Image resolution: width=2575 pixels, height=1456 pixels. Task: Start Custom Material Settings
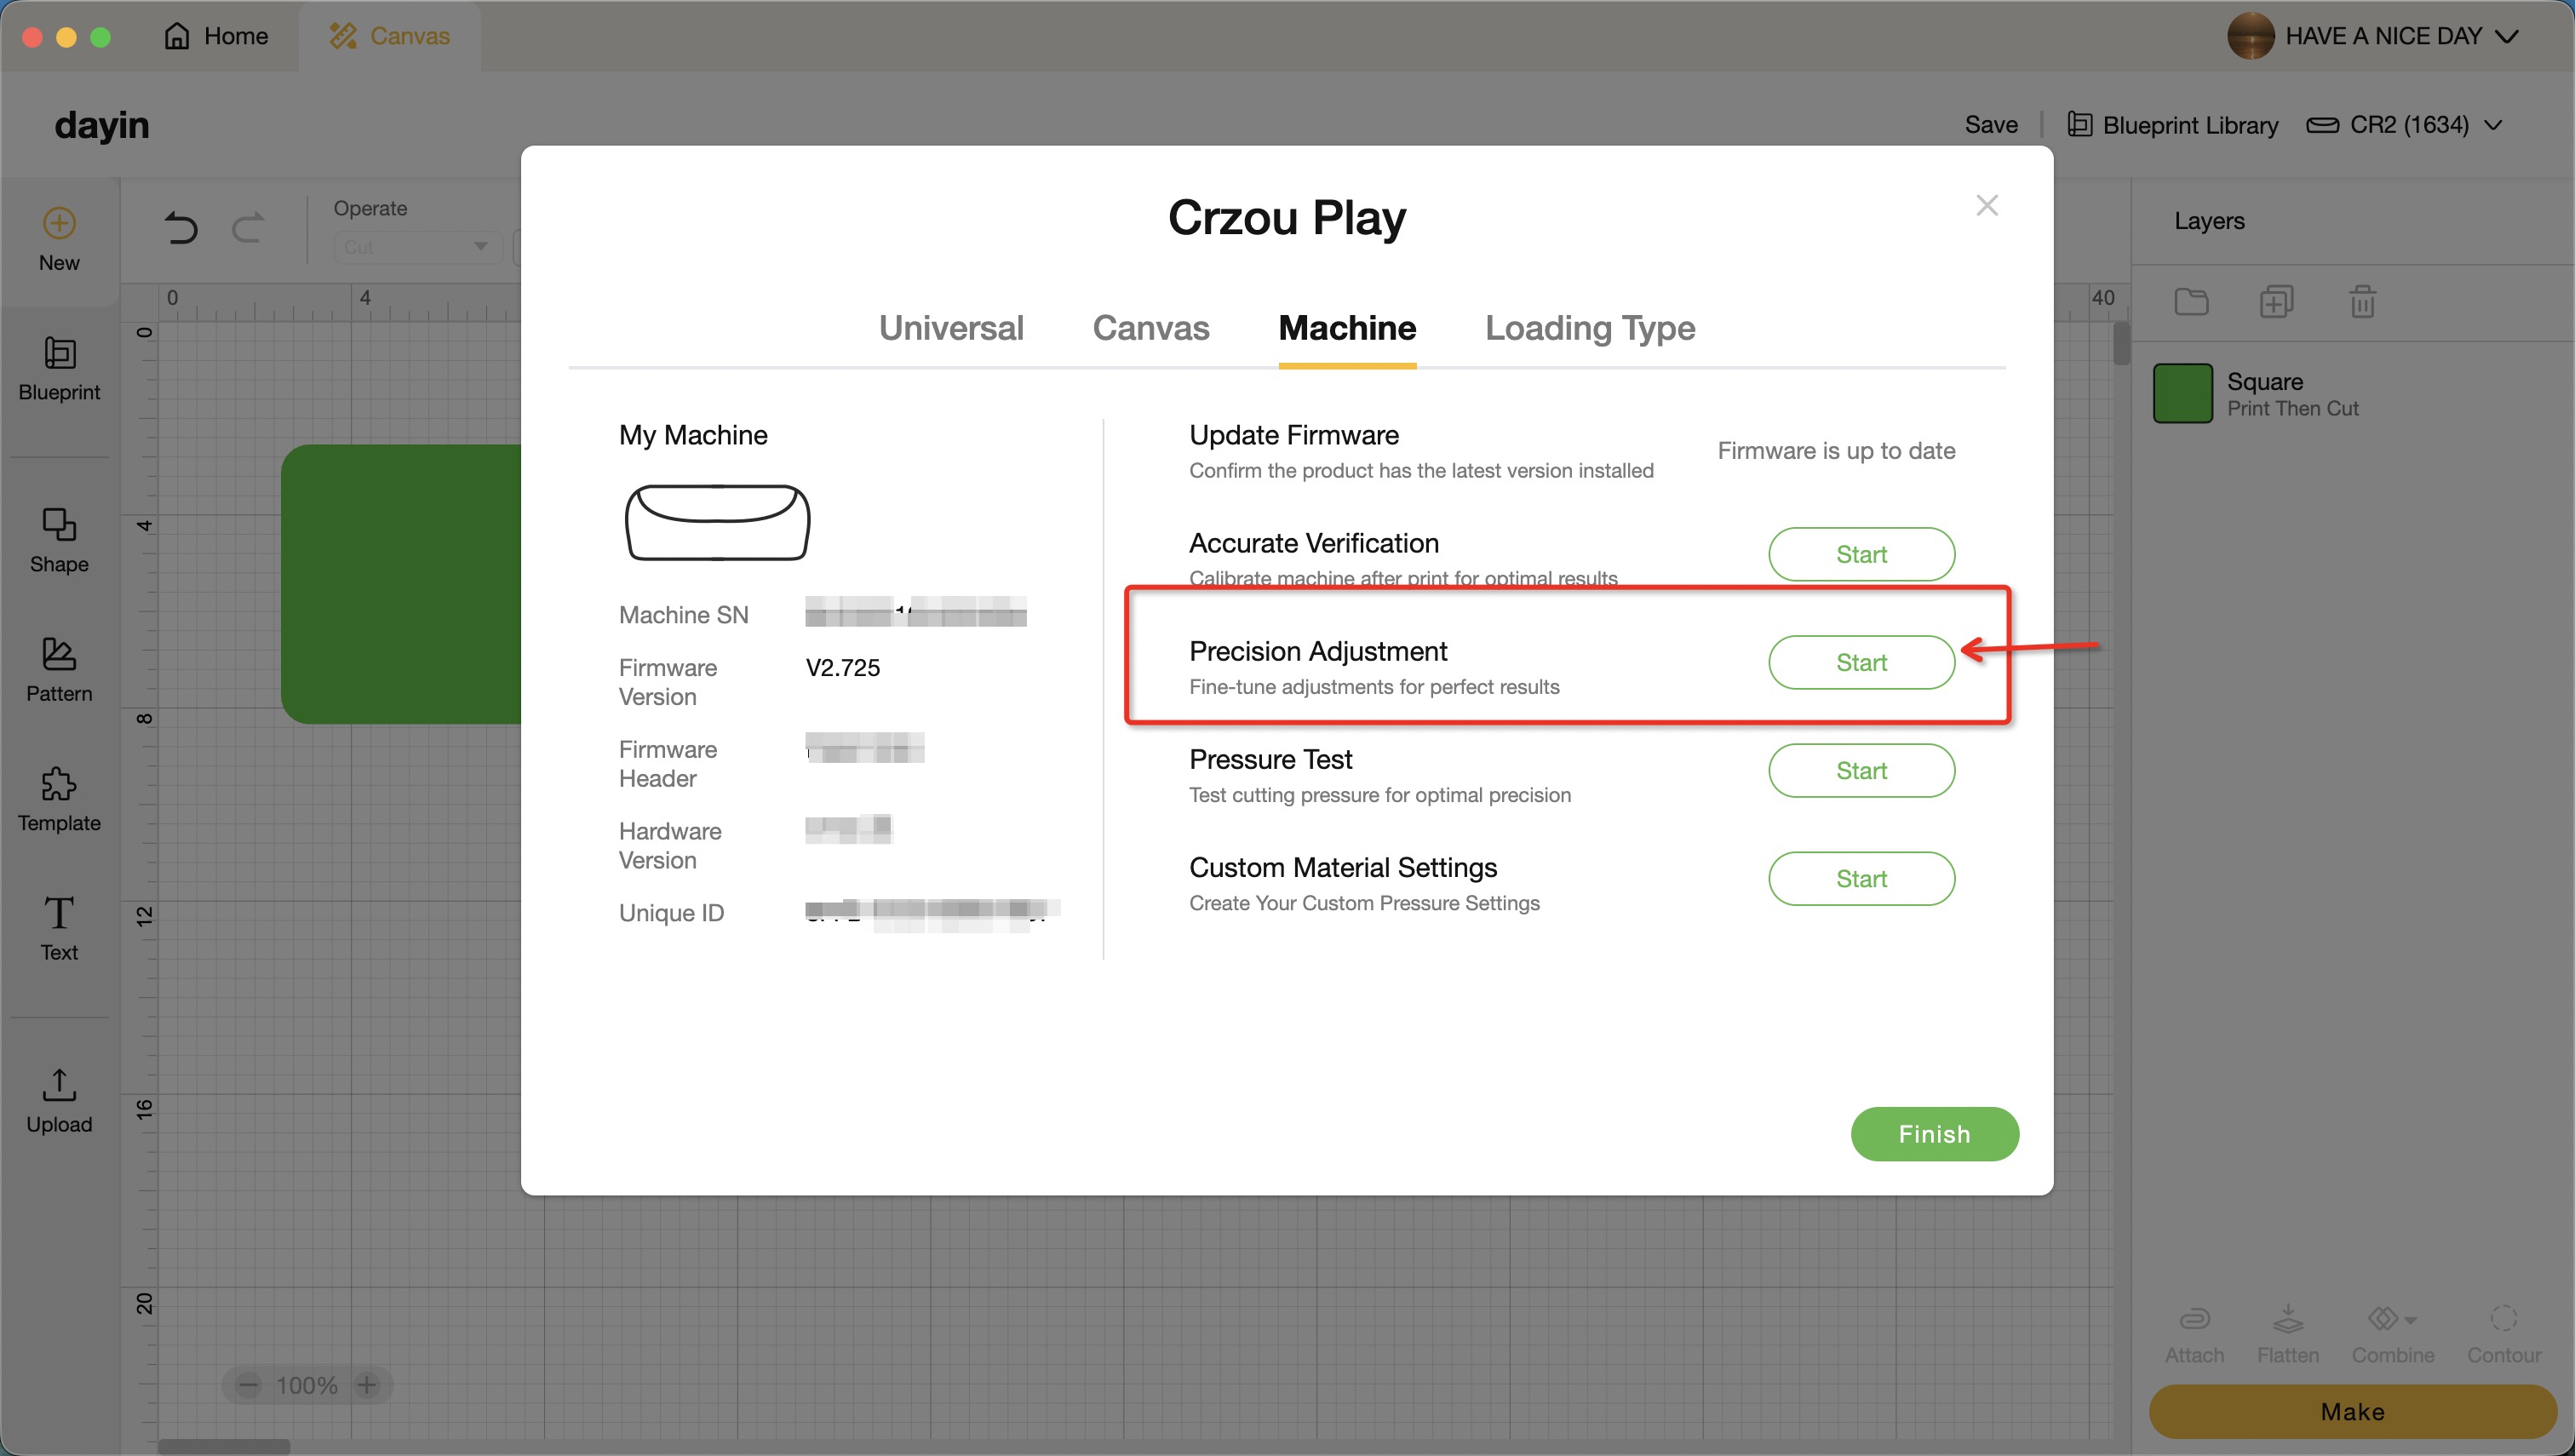tap(1861, 878)
